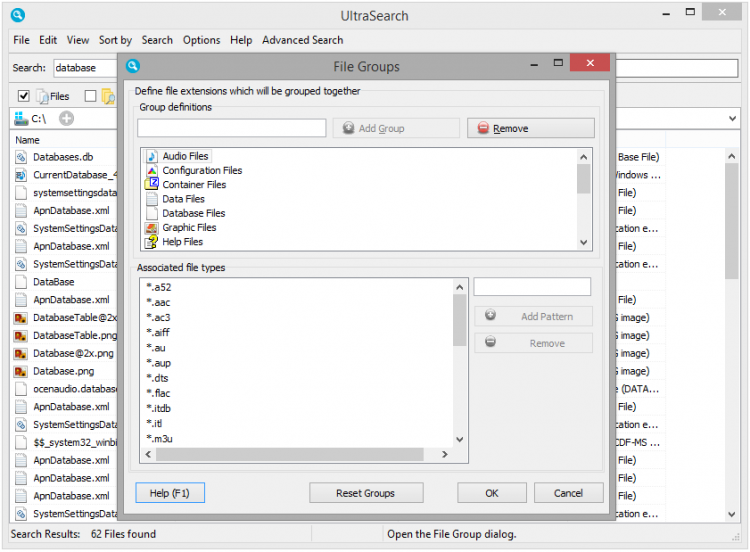
Task: Click the UltraSearch app logo in title bar
Action: click(18, 15)
